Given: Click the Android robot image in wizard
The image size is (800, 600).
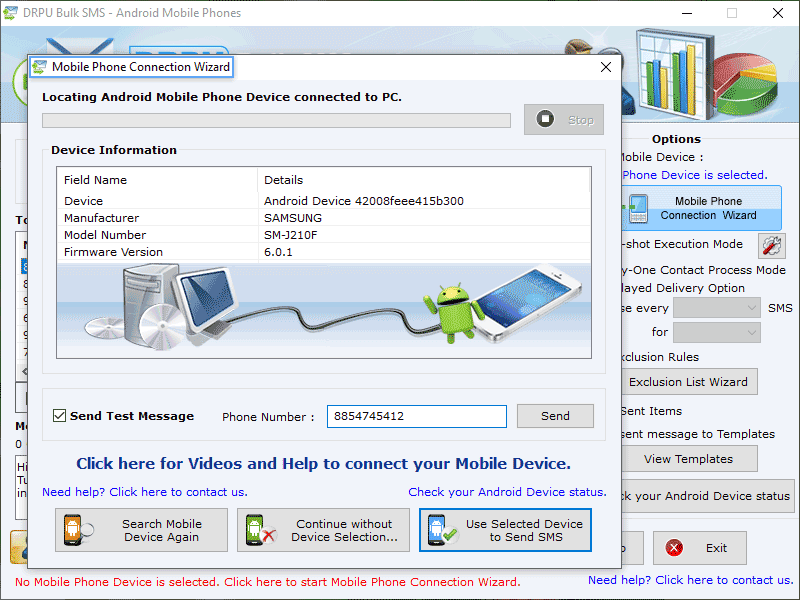Looking at the screenshot, I should (454, 313).
